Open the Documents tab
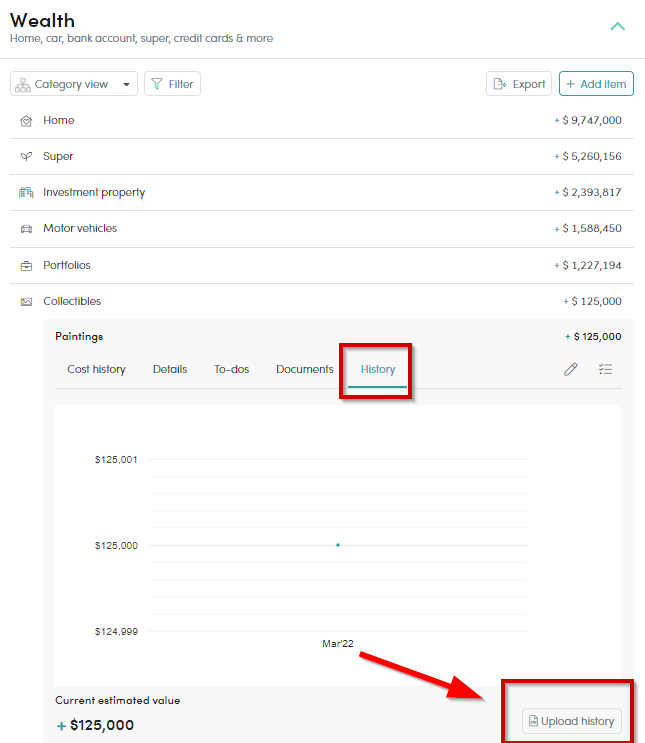 click(x=305, y=369)
